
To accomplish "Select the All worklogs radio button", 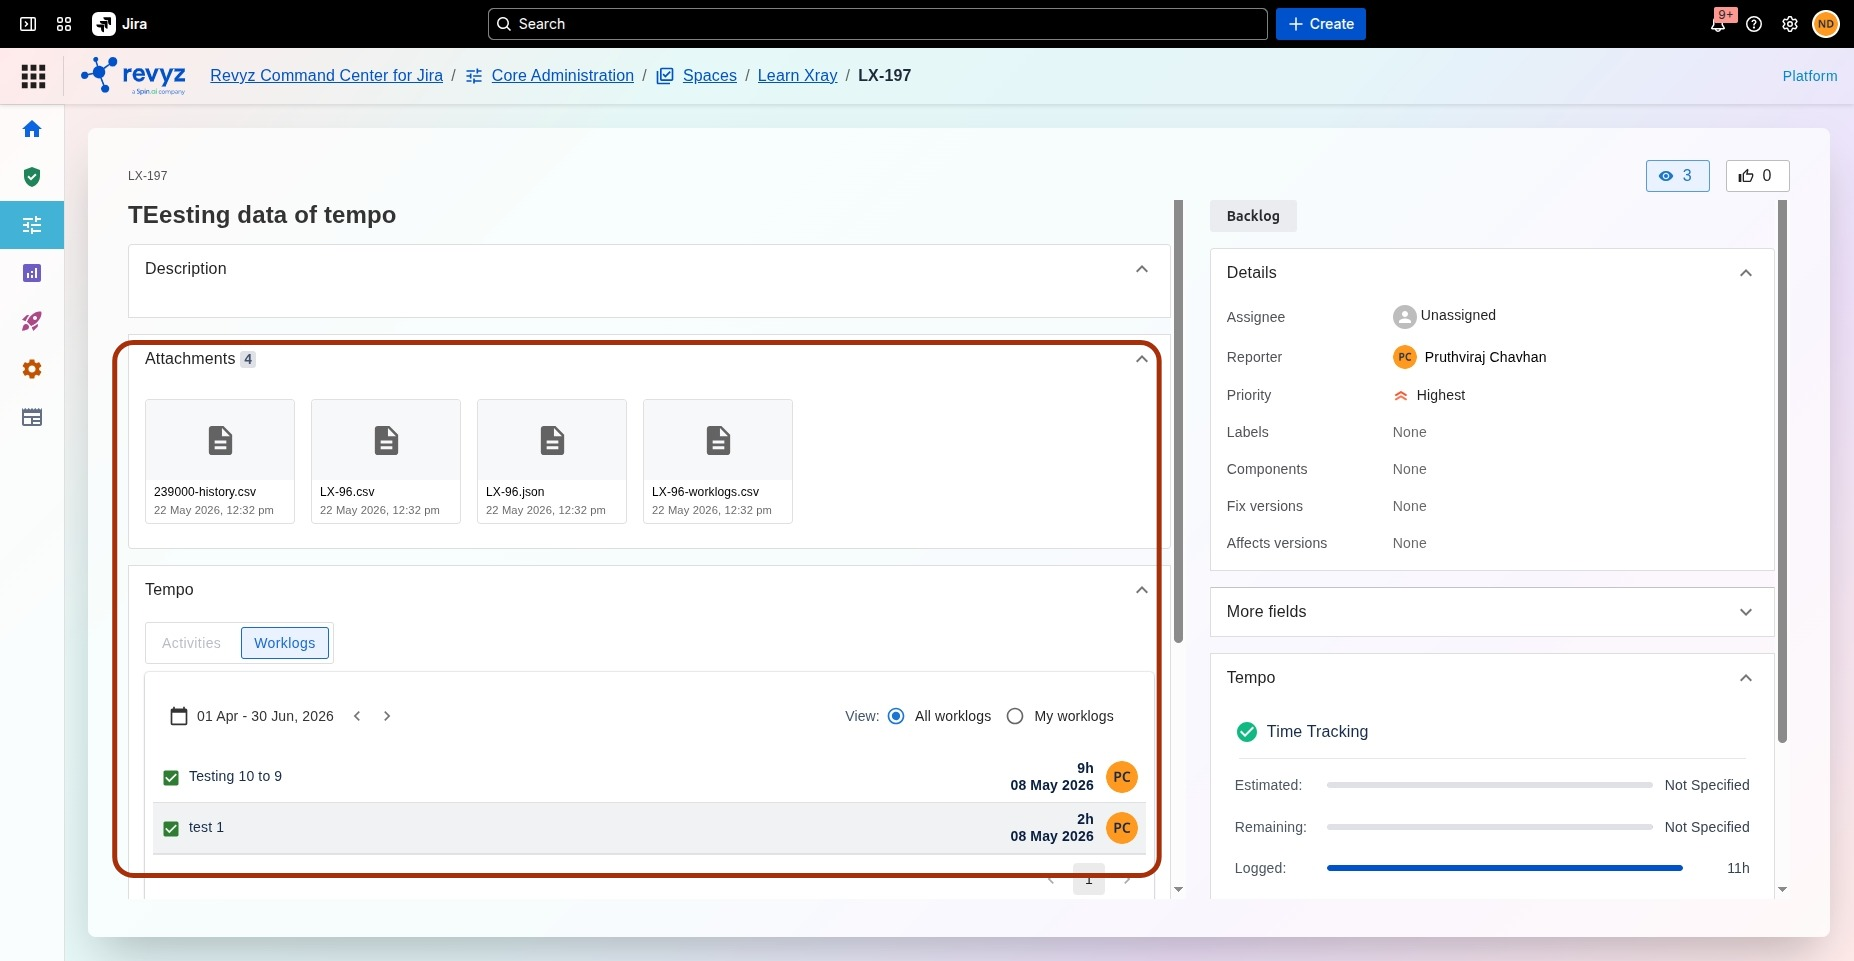I will click(896, 716).
